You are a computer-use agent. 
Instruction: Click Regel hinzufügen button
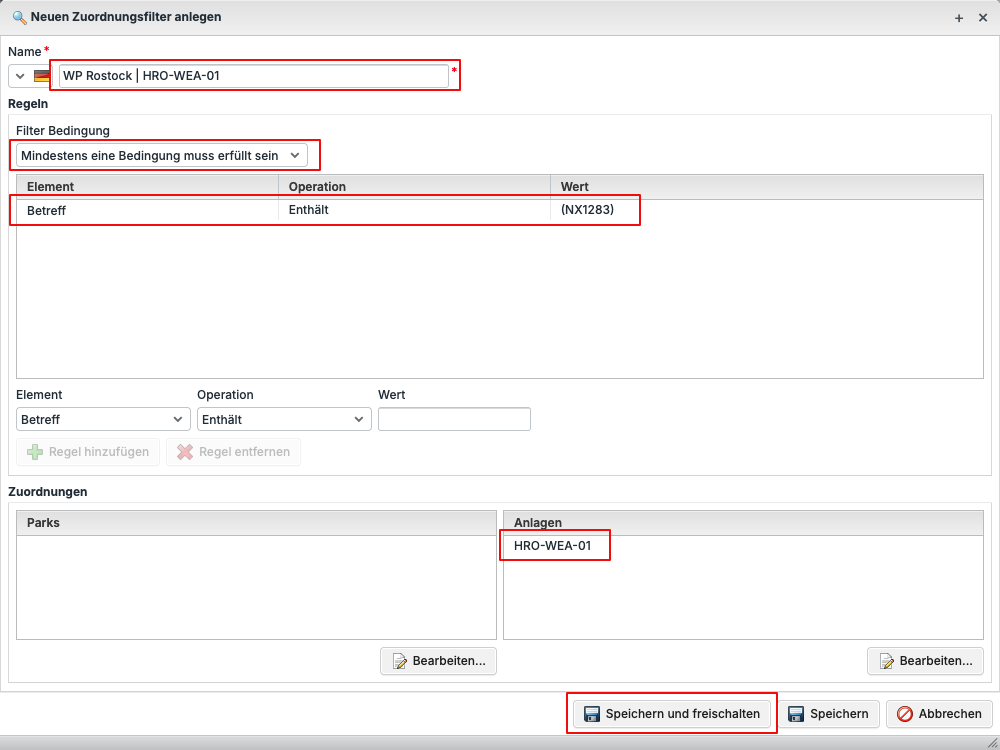click(x=88, y=452)
